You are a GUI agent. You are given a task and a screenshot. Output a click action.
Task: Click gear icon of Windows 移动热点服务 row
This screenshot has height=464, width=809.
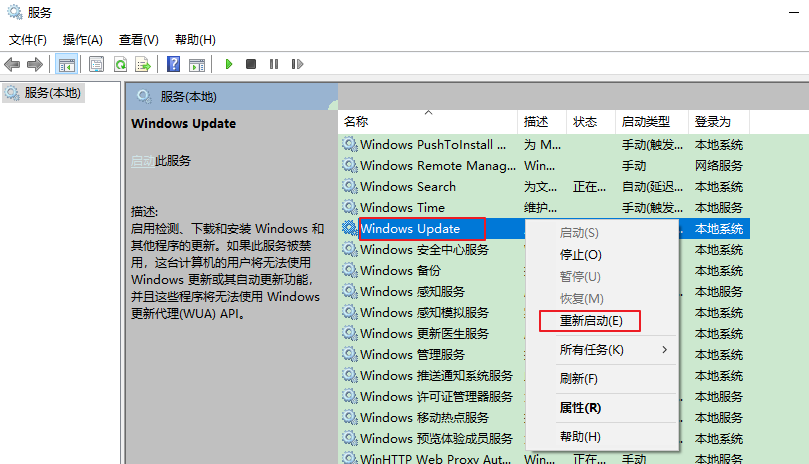pyautogui.click(x=350, y=417)
